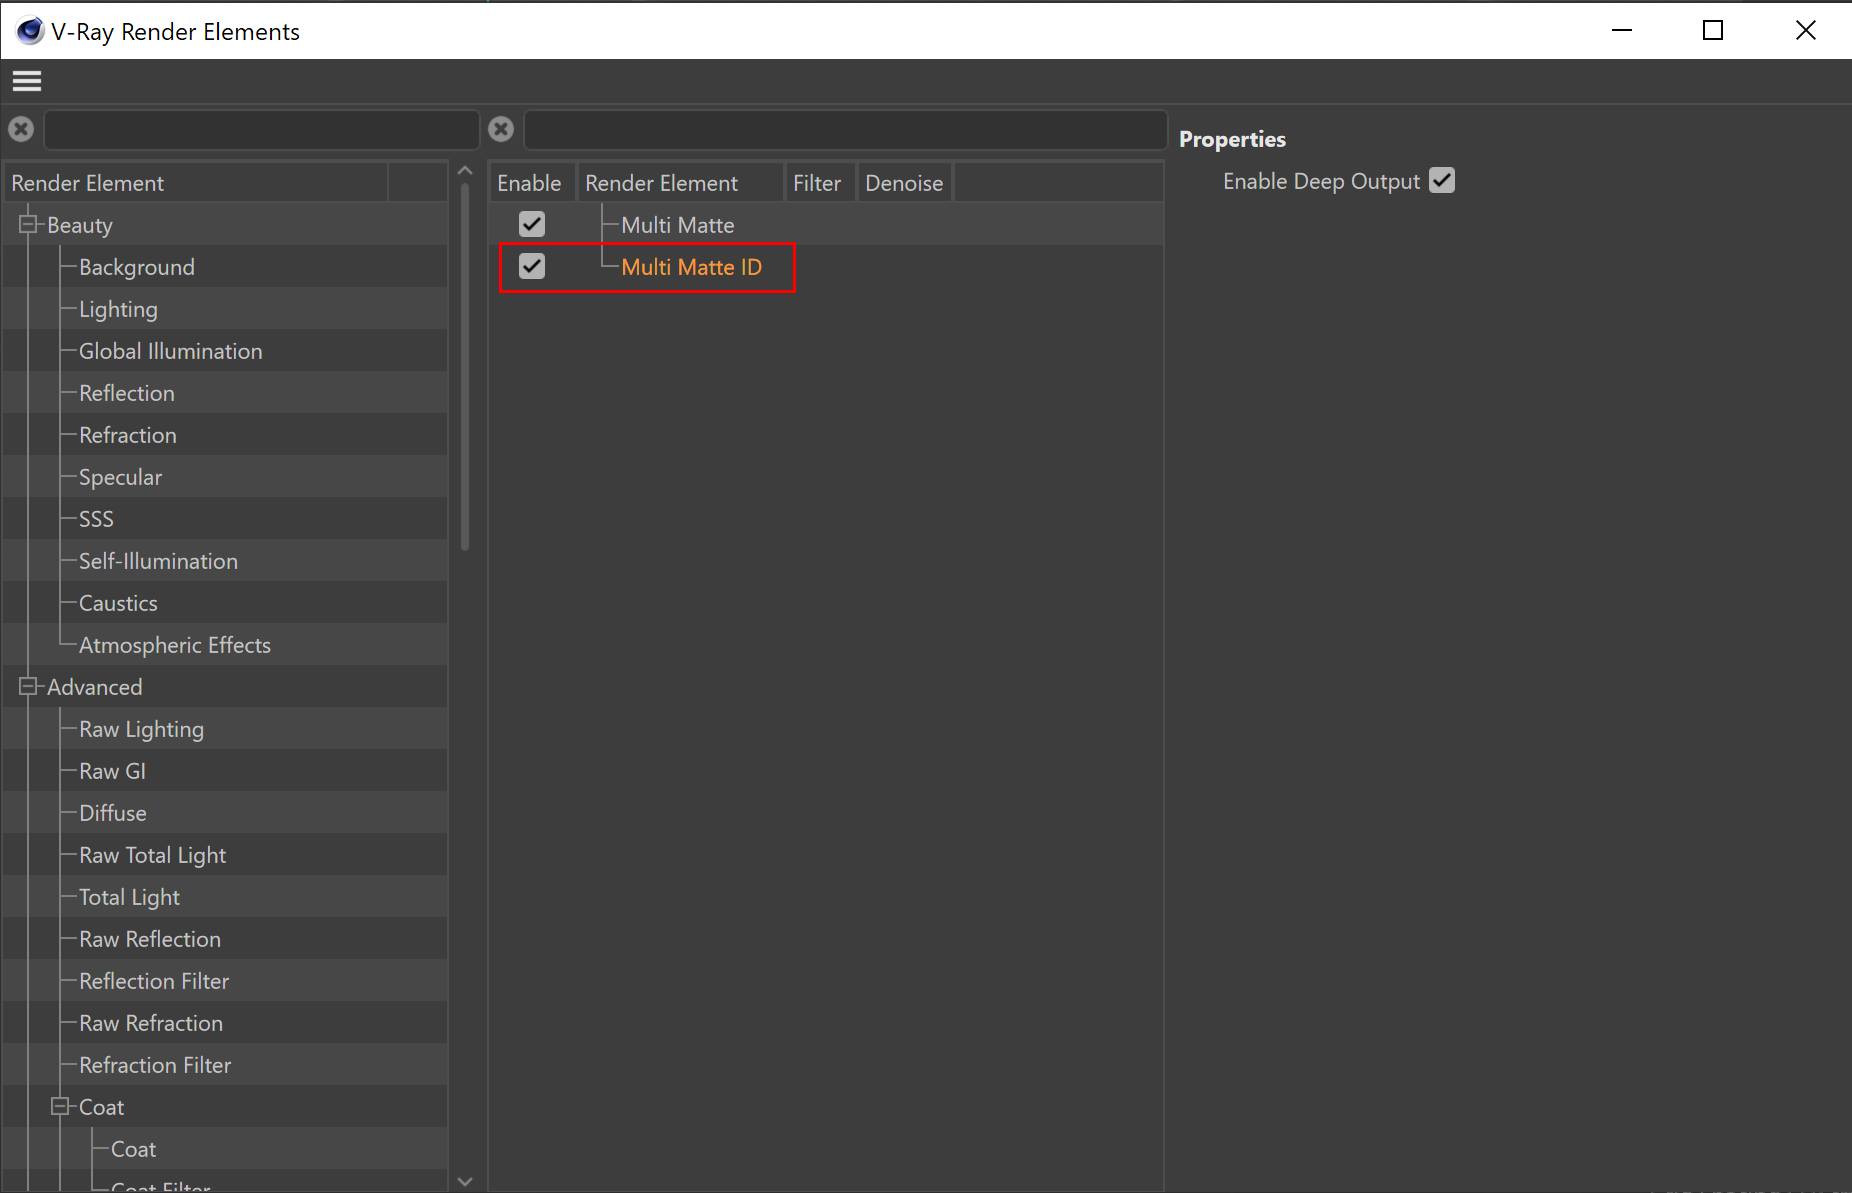Click the V-Ray app icon in title bar
Viewport: 1852px width, 1193px height.
(x=30, y=31)
